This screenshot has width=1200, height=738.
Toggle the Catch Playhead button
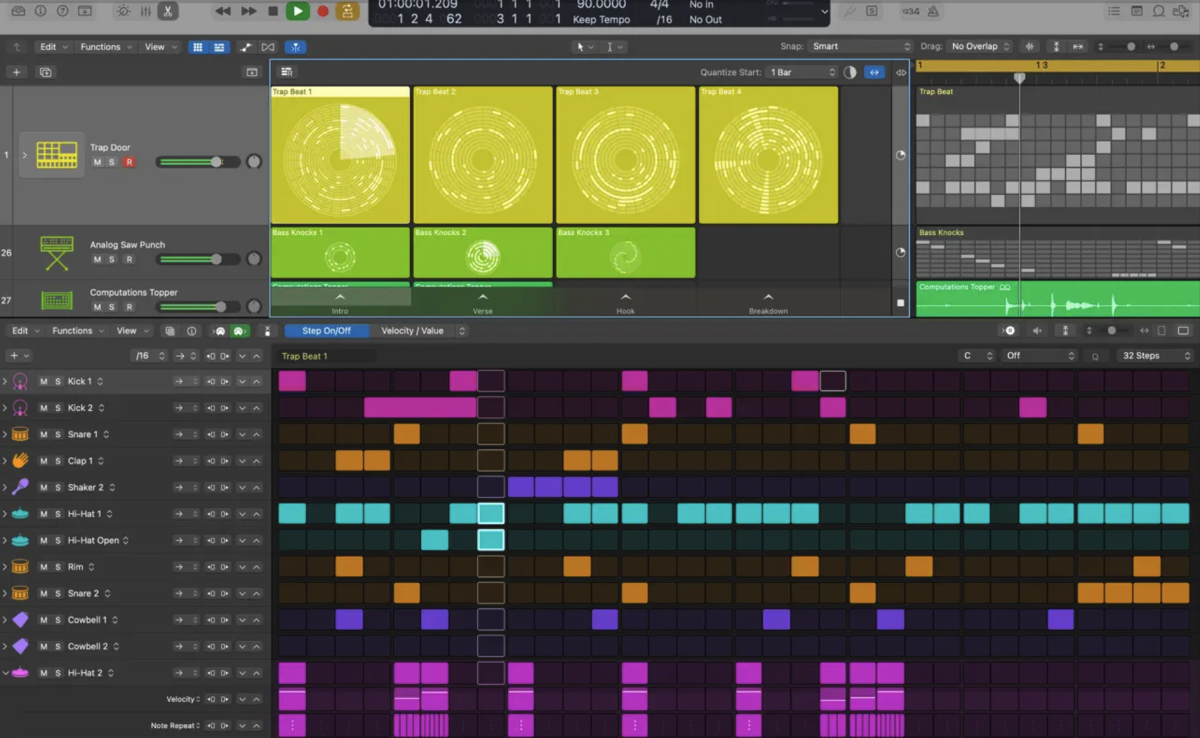296,47
